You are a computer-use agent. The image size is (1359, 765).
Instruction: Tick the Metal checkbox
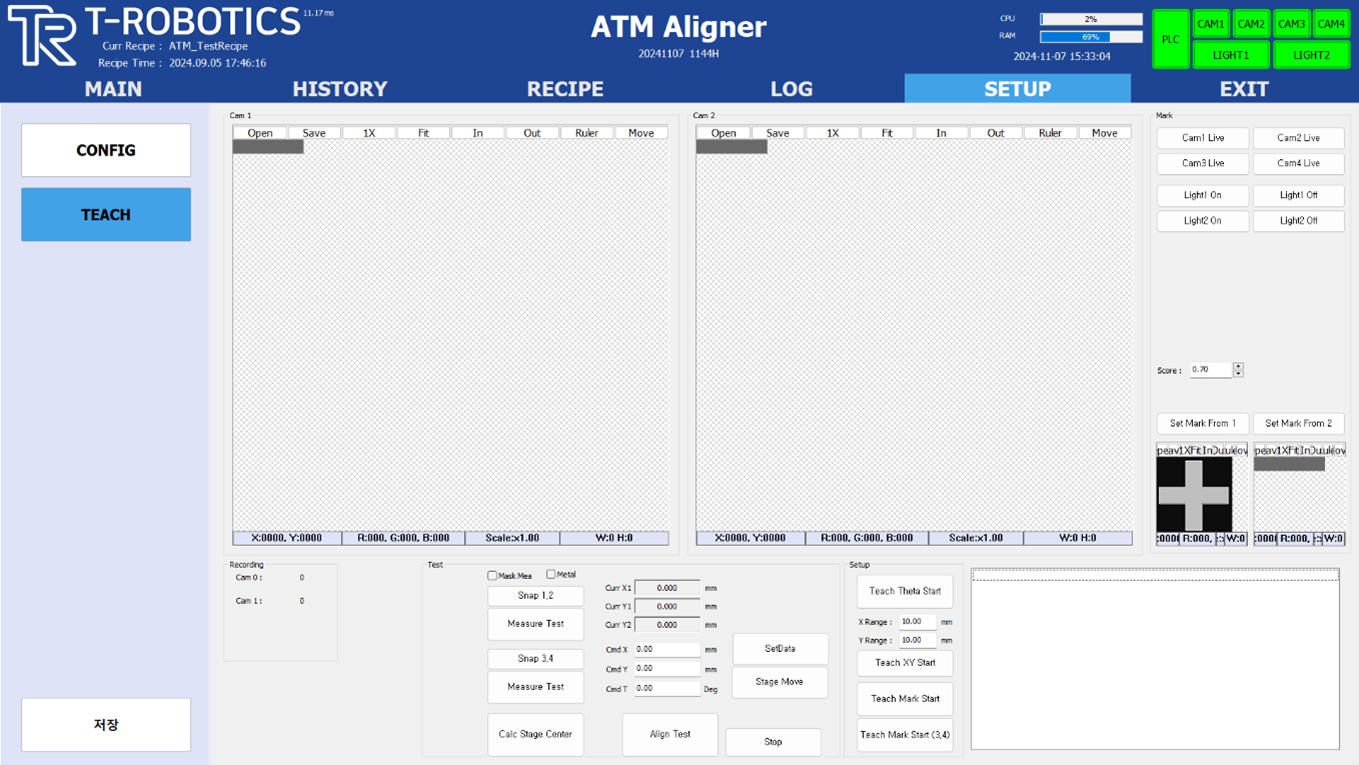click(x=551, y=575)
